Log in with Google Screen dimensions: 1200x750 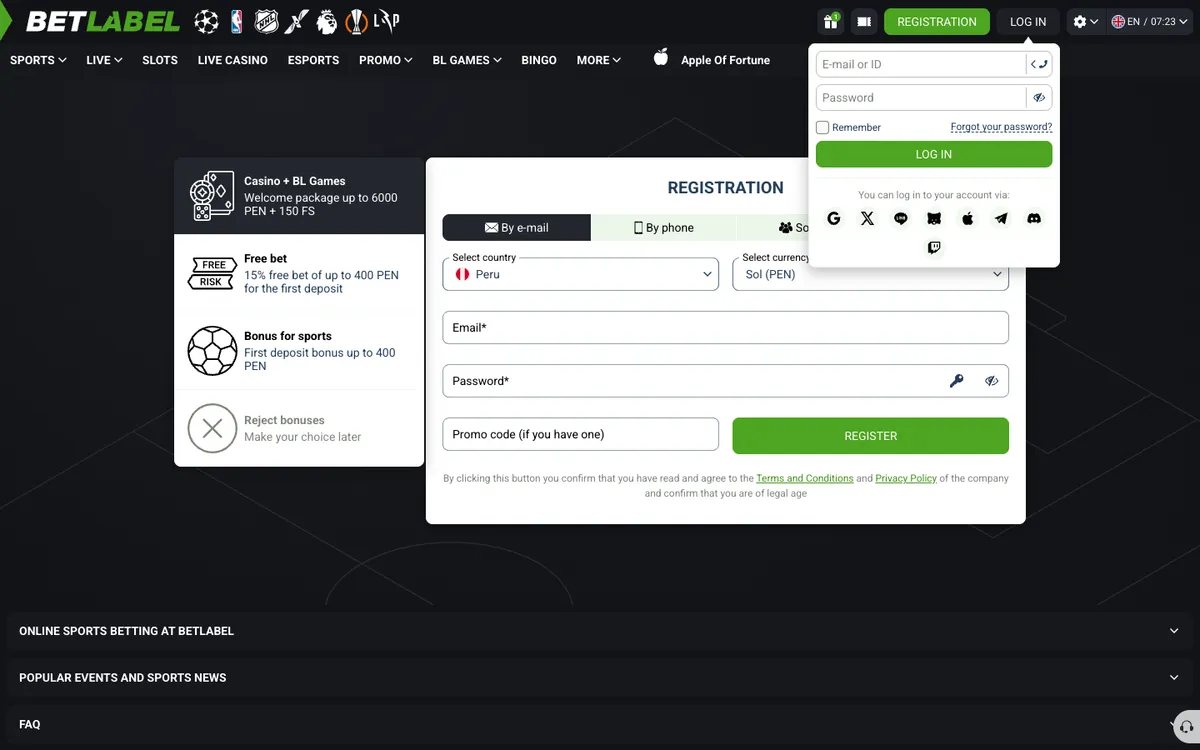click(x=834, y=218)
